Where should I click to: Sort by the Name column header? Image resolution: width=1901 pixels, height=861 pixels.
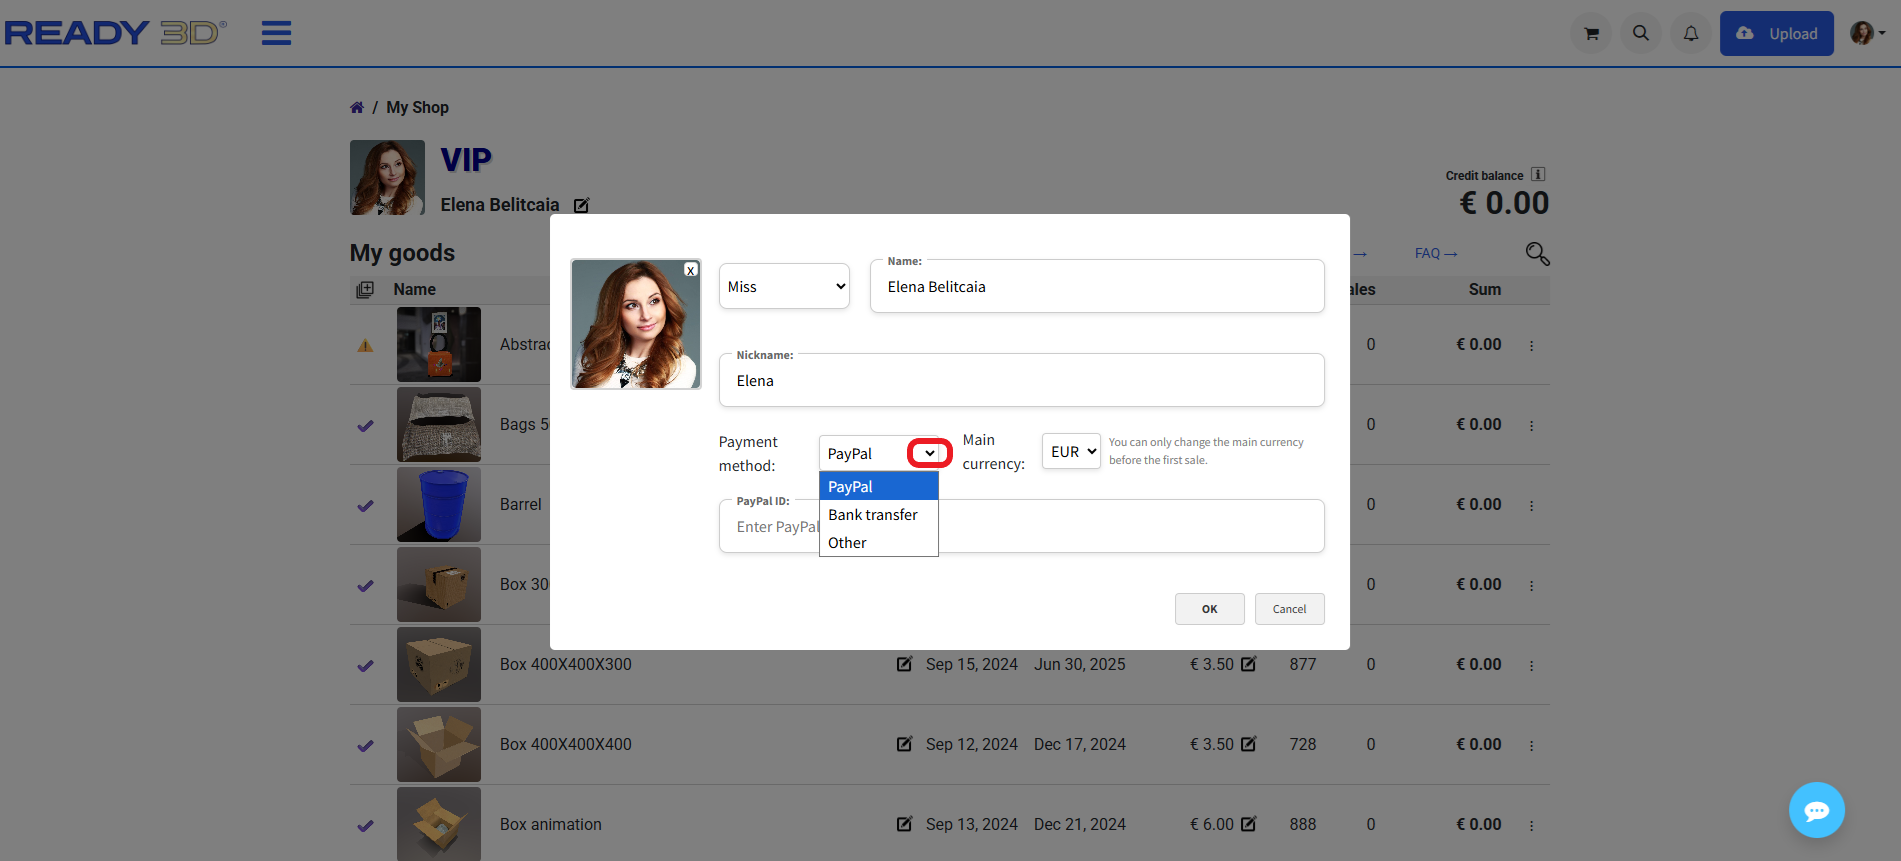click(414, 289)
